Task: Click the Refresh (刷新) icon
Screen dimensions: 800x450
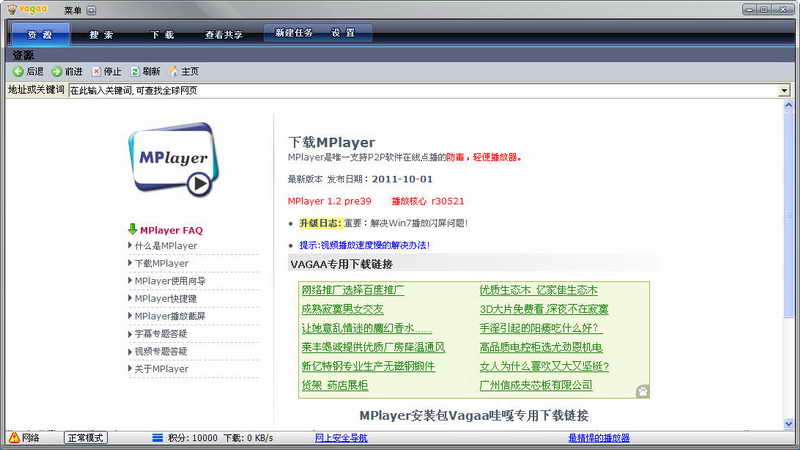Action: pos(135,72)
